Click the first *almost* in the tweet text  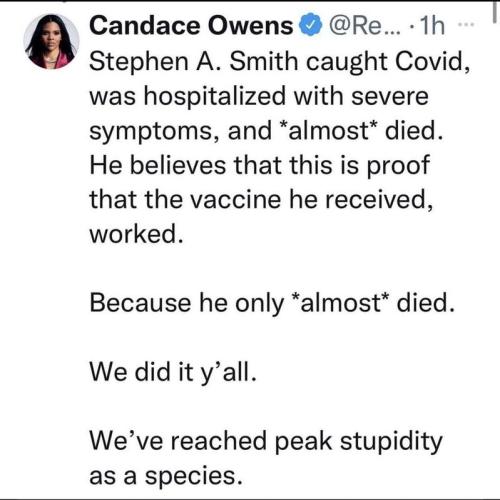point(327,130)
